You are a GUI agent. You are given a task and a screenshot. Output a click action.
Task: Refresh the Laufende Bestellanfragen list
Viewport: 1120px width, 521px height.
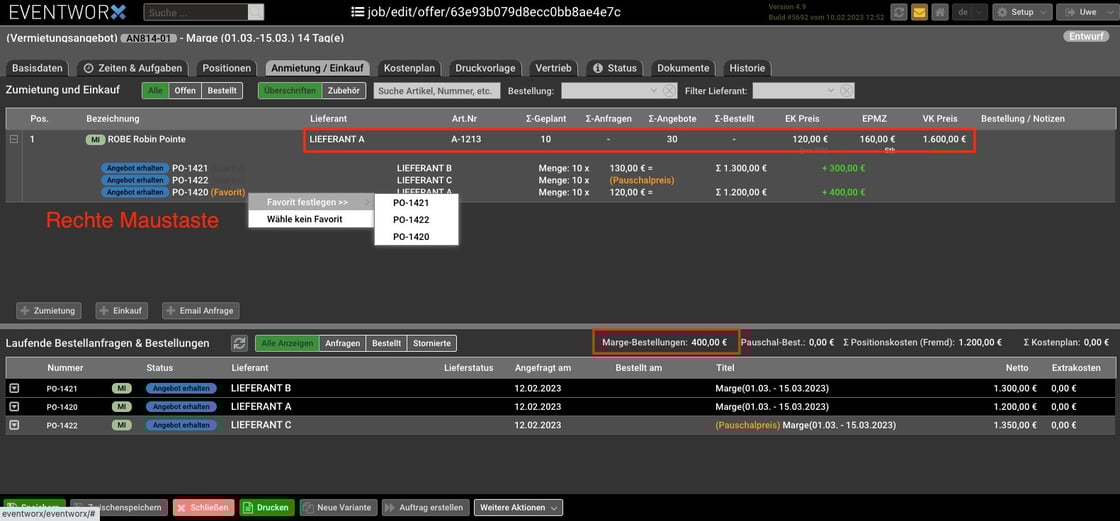click(x=239, y=343)
